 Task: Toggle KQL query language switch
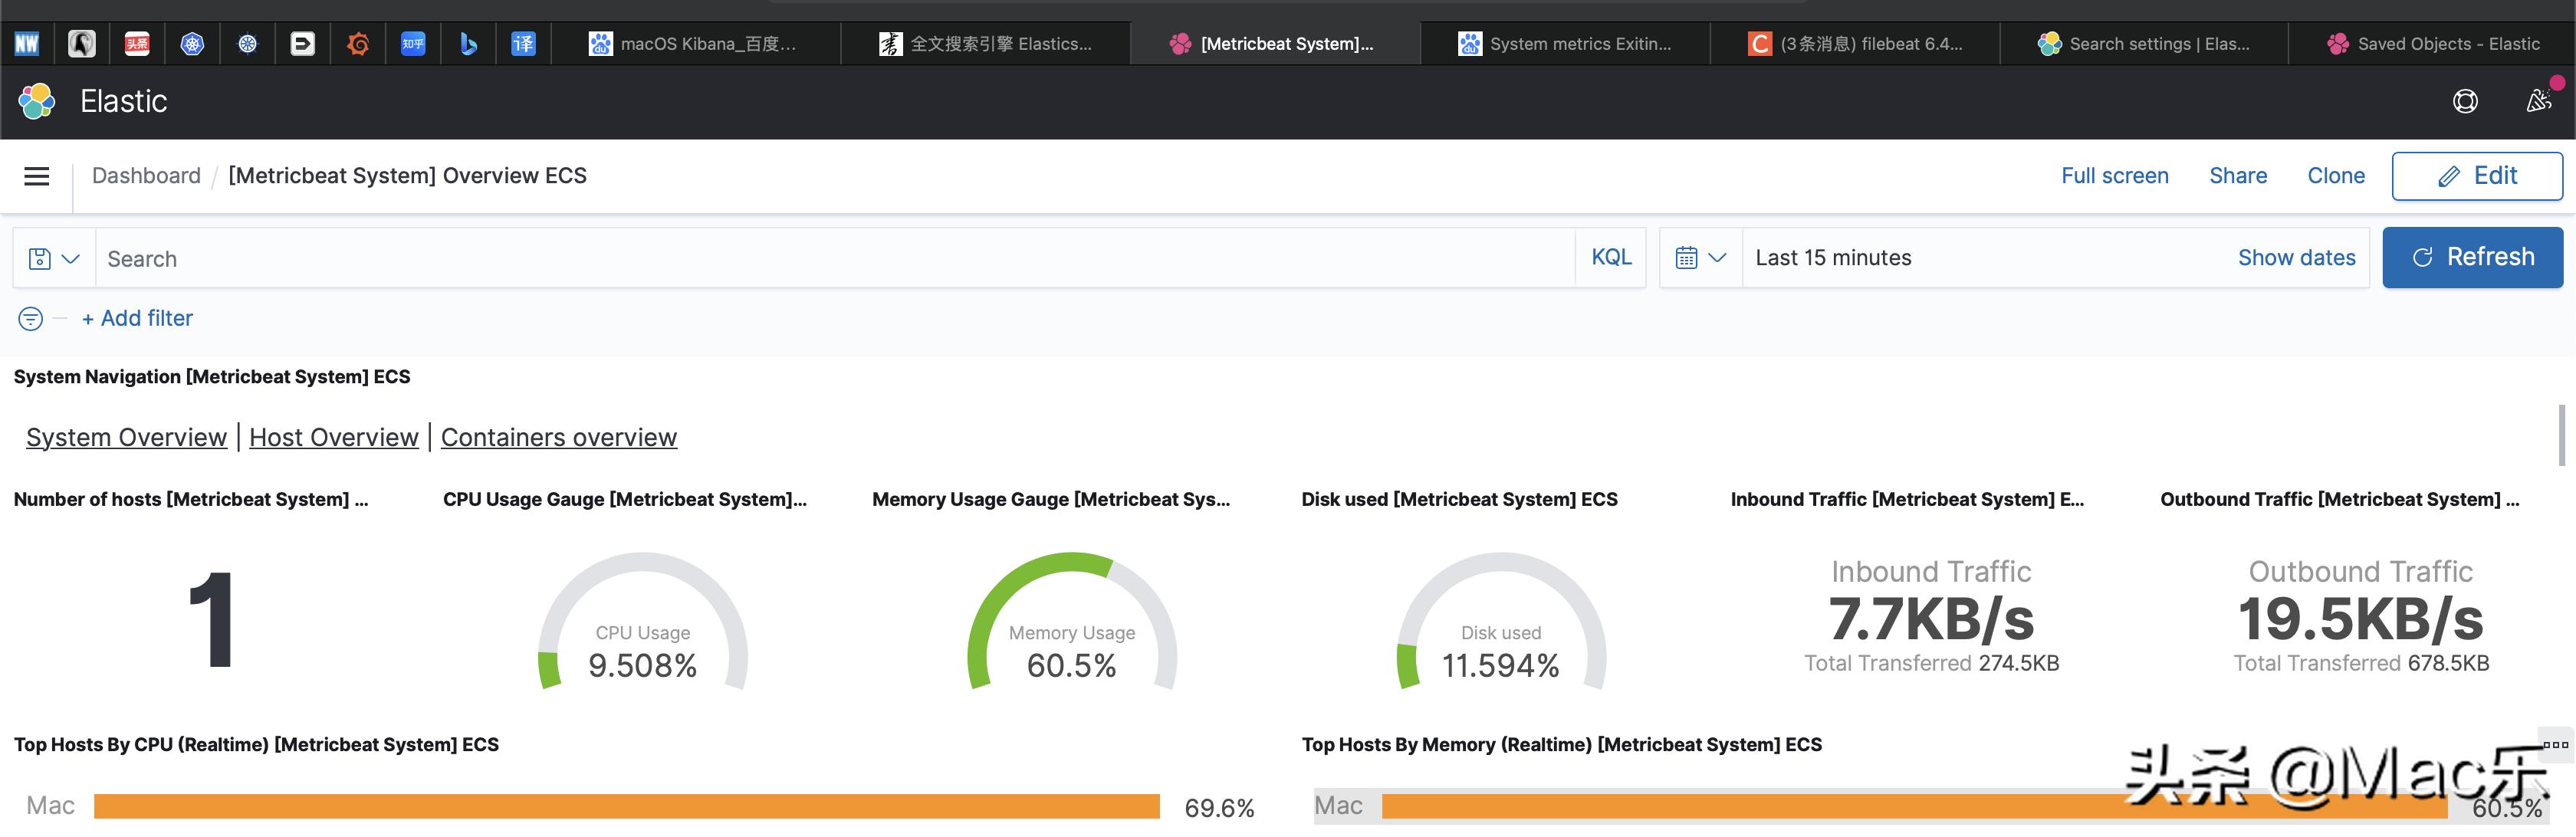(x=1611, y=258)
